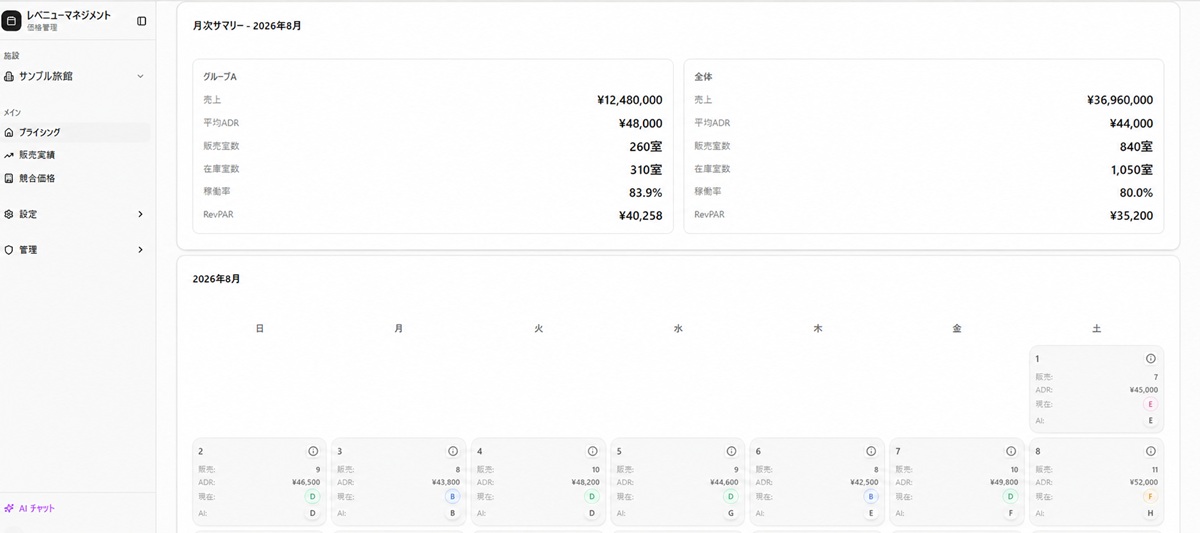Click info icon for day 2
The image size is (1200, 533).
tap(312, 451)
